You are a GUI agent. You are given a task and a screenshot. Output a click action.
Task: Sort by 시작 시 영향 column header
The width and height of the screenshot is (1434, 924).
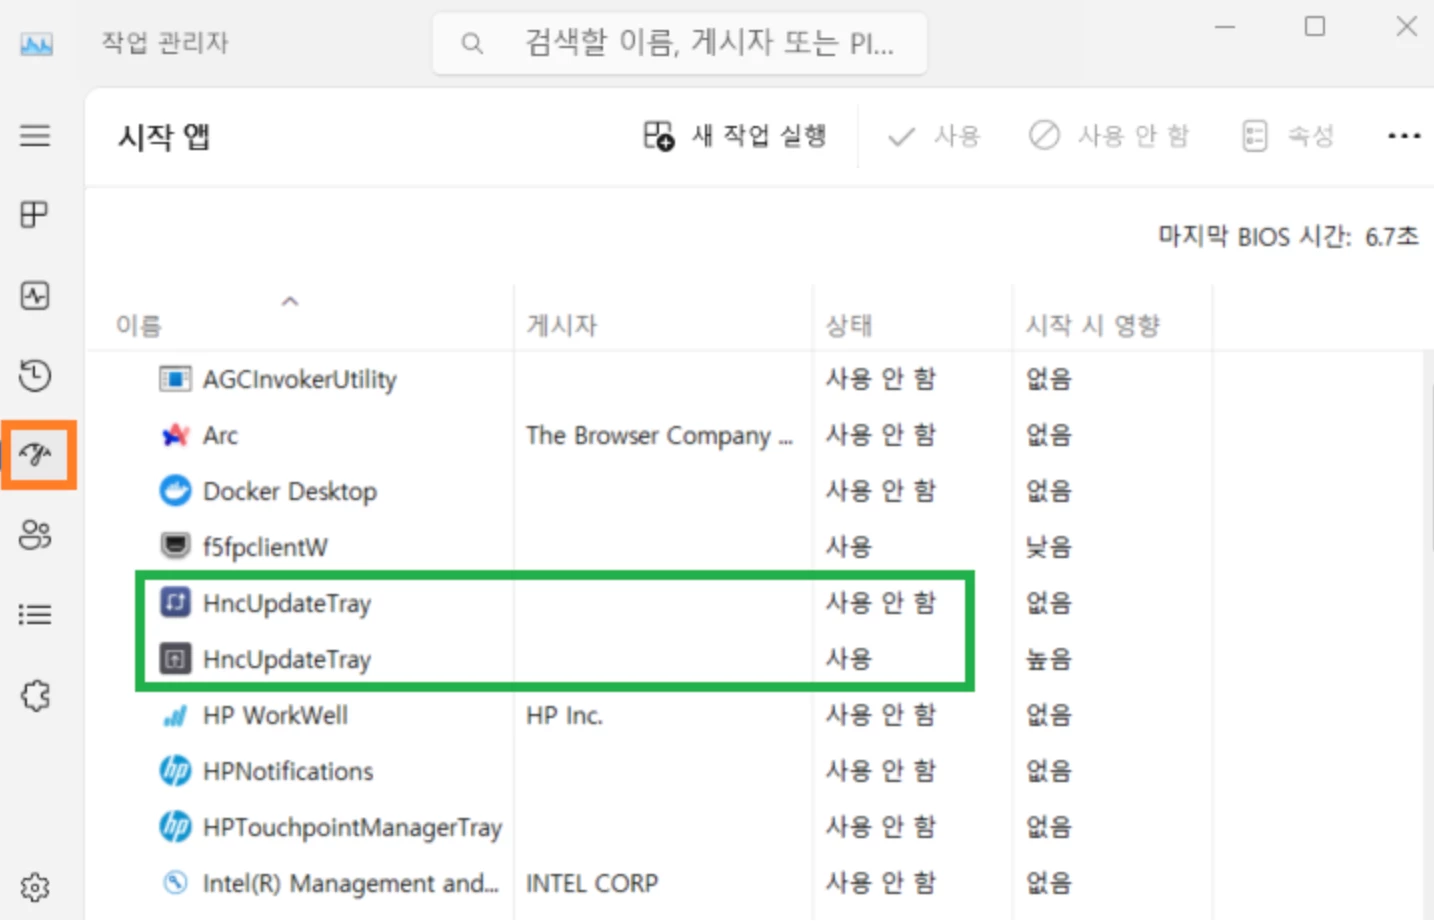[x=1092, y=326]
